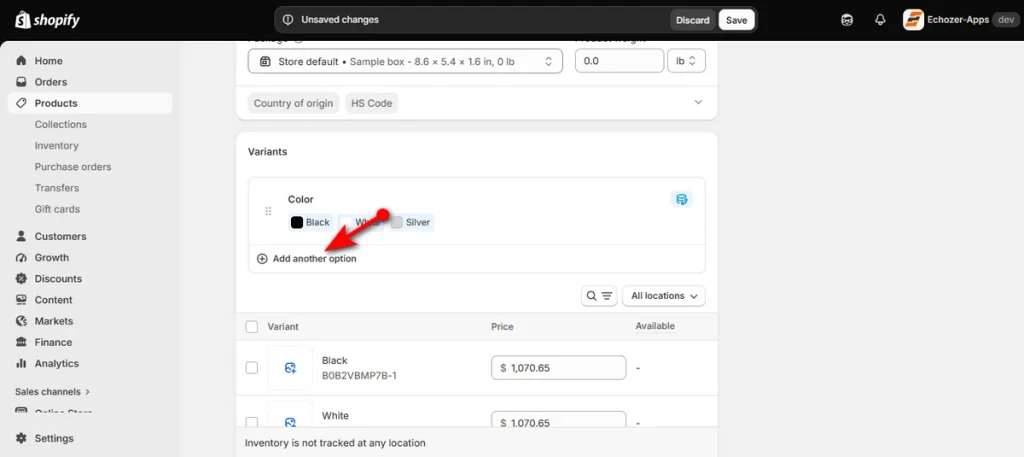The height and width of the screenshot is (457, 1024).
Task: Click the plus circle icon beside Add another option
Action: tap(262, 259)
